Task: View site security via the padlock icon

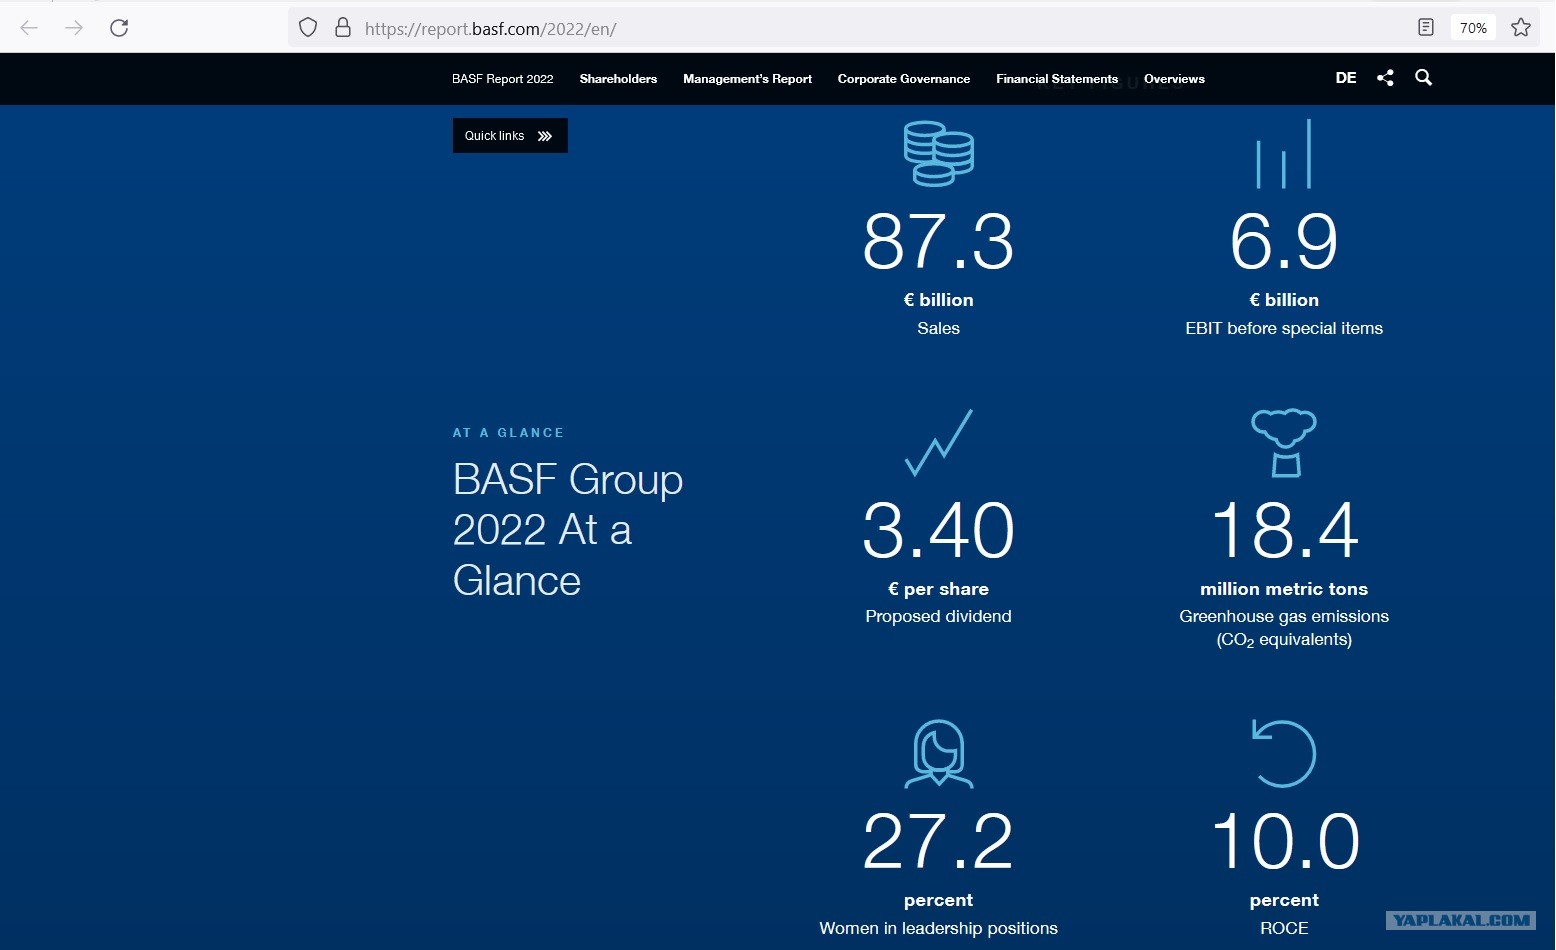Action: click(343, 28)
